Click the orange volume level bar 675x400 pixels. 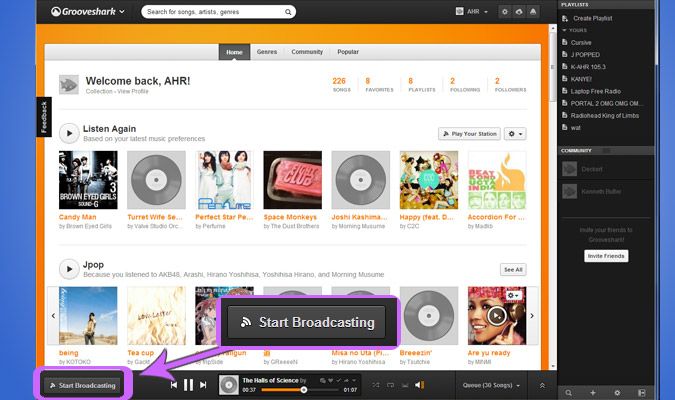click(423, 385)
